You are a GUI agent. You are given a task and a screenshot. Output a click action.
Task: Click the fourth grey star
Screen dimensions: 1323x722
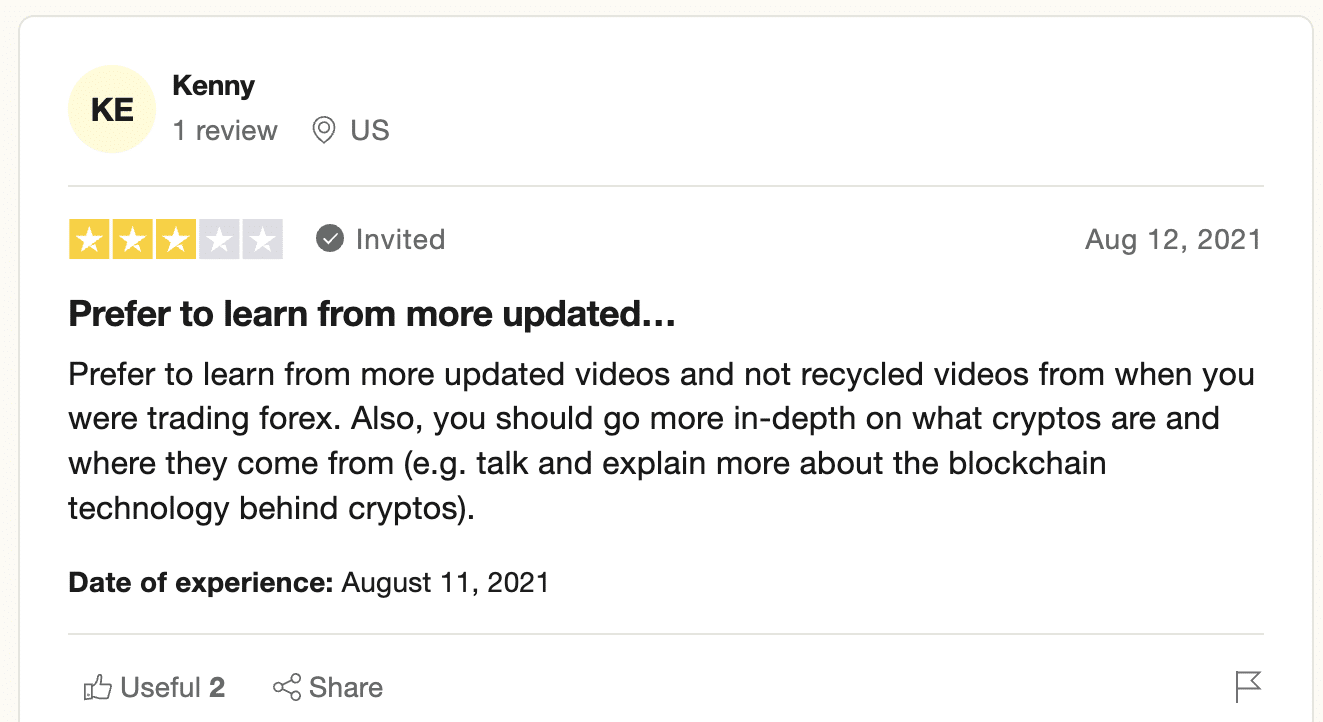219,240
